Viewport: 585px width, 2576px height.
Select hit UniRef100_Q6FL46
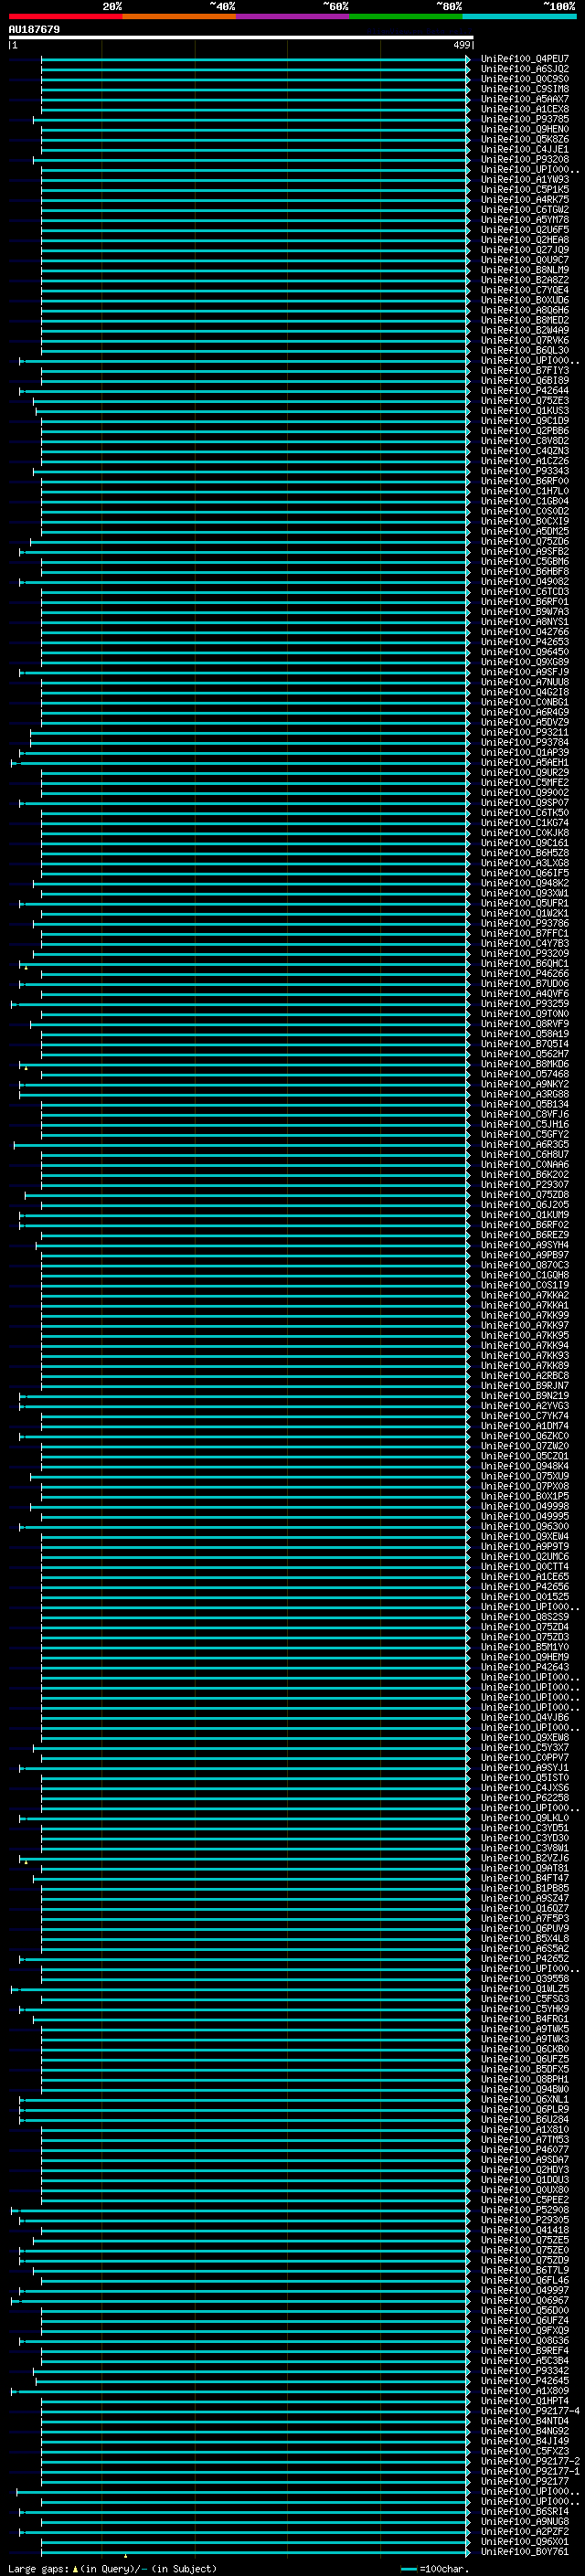[524, 2279]
